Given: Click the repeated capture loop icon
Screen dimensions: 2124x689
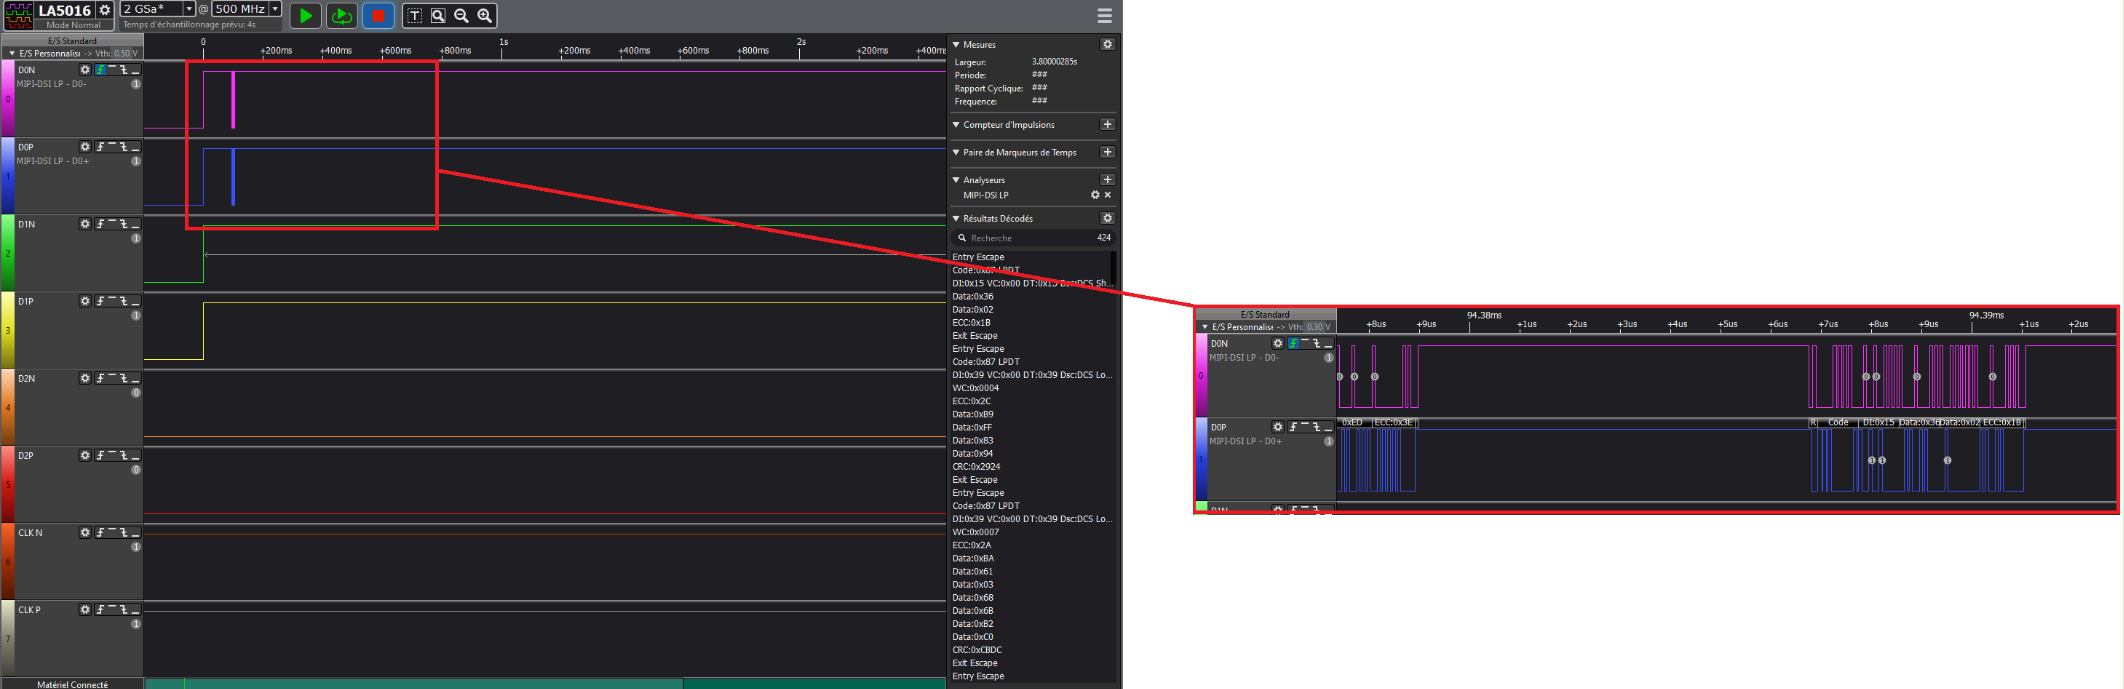Looking at the screenshot, I should (x=341, y=15).
